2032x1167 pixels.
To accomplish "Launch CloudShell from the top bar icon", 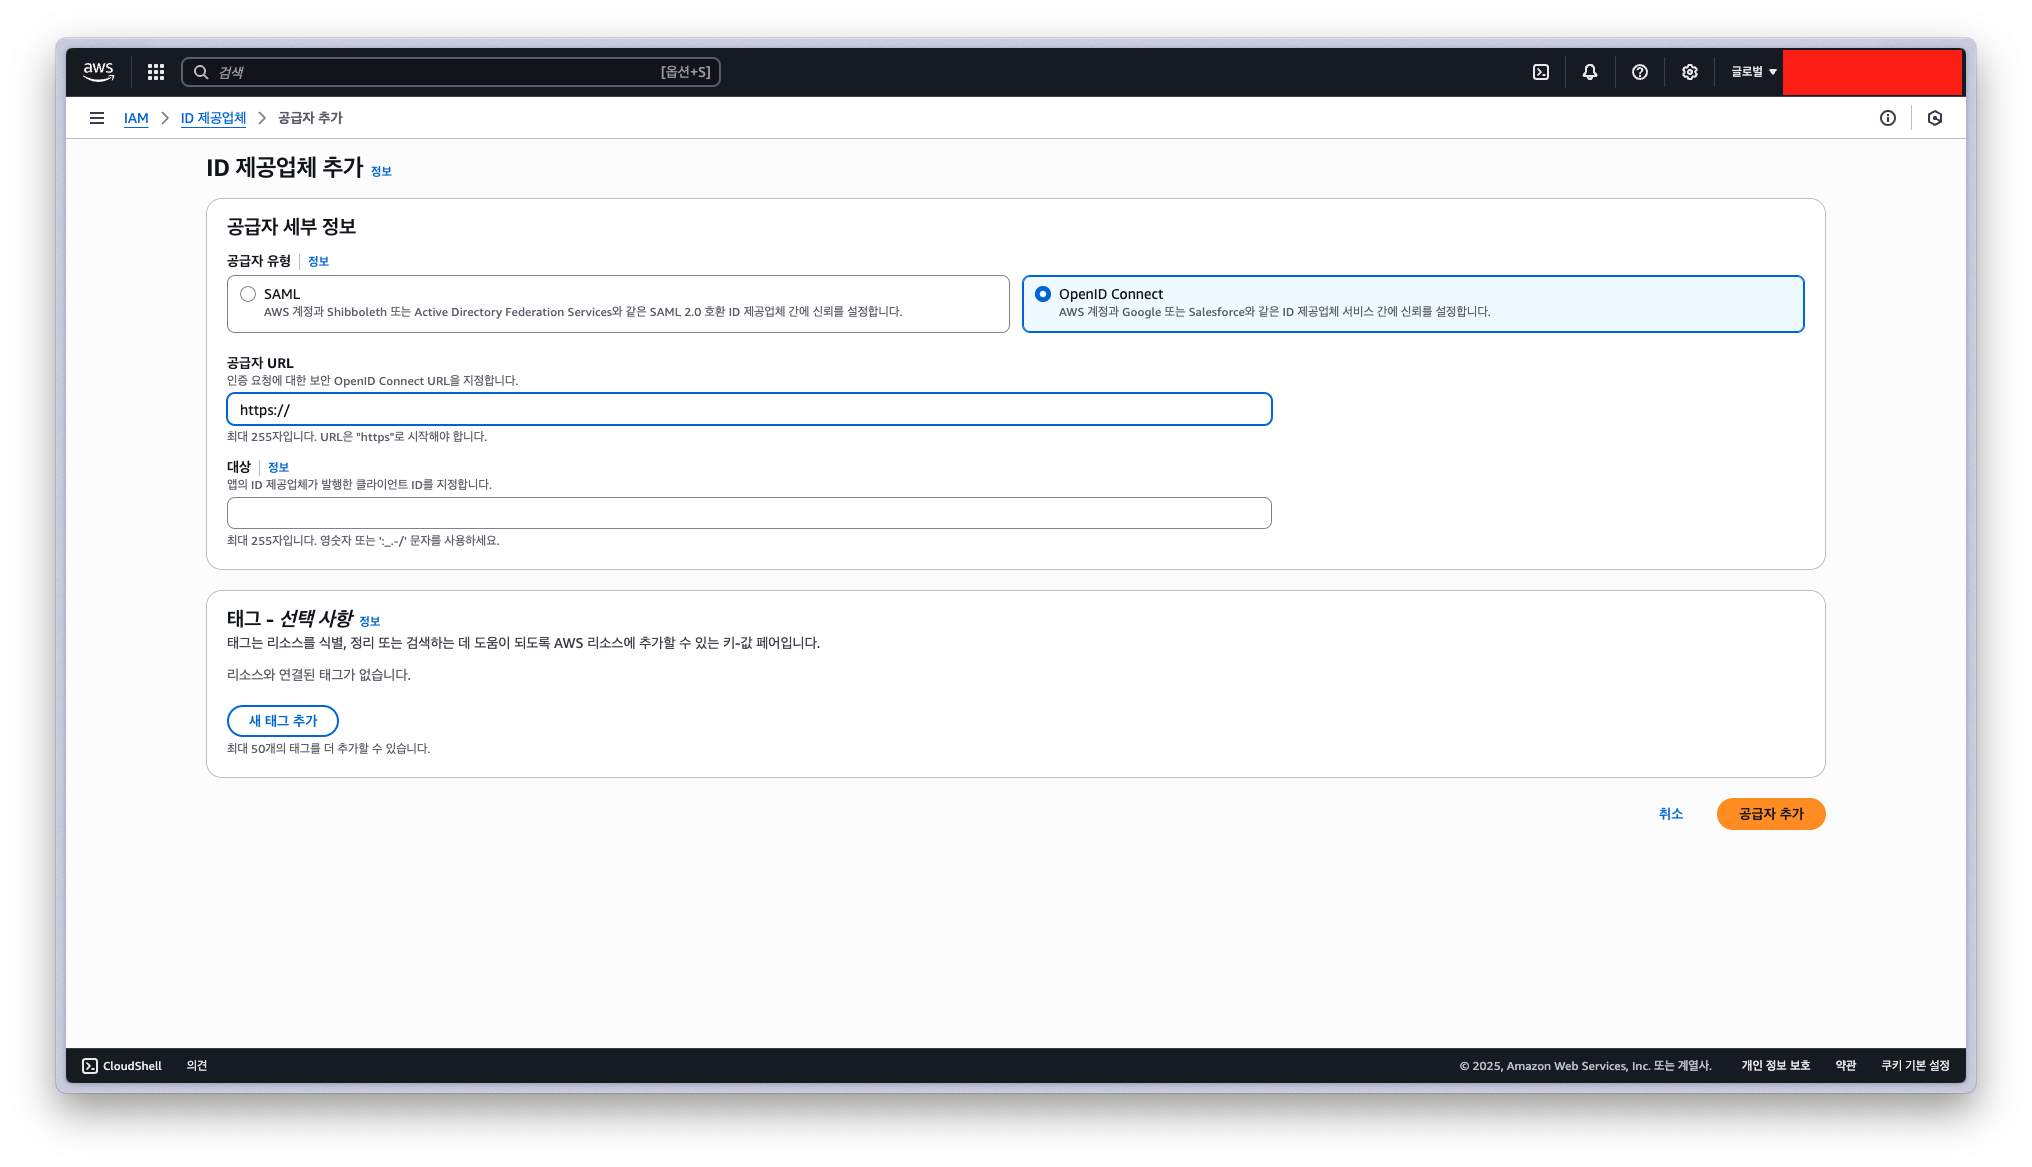I will click(x=1541, y=72).
